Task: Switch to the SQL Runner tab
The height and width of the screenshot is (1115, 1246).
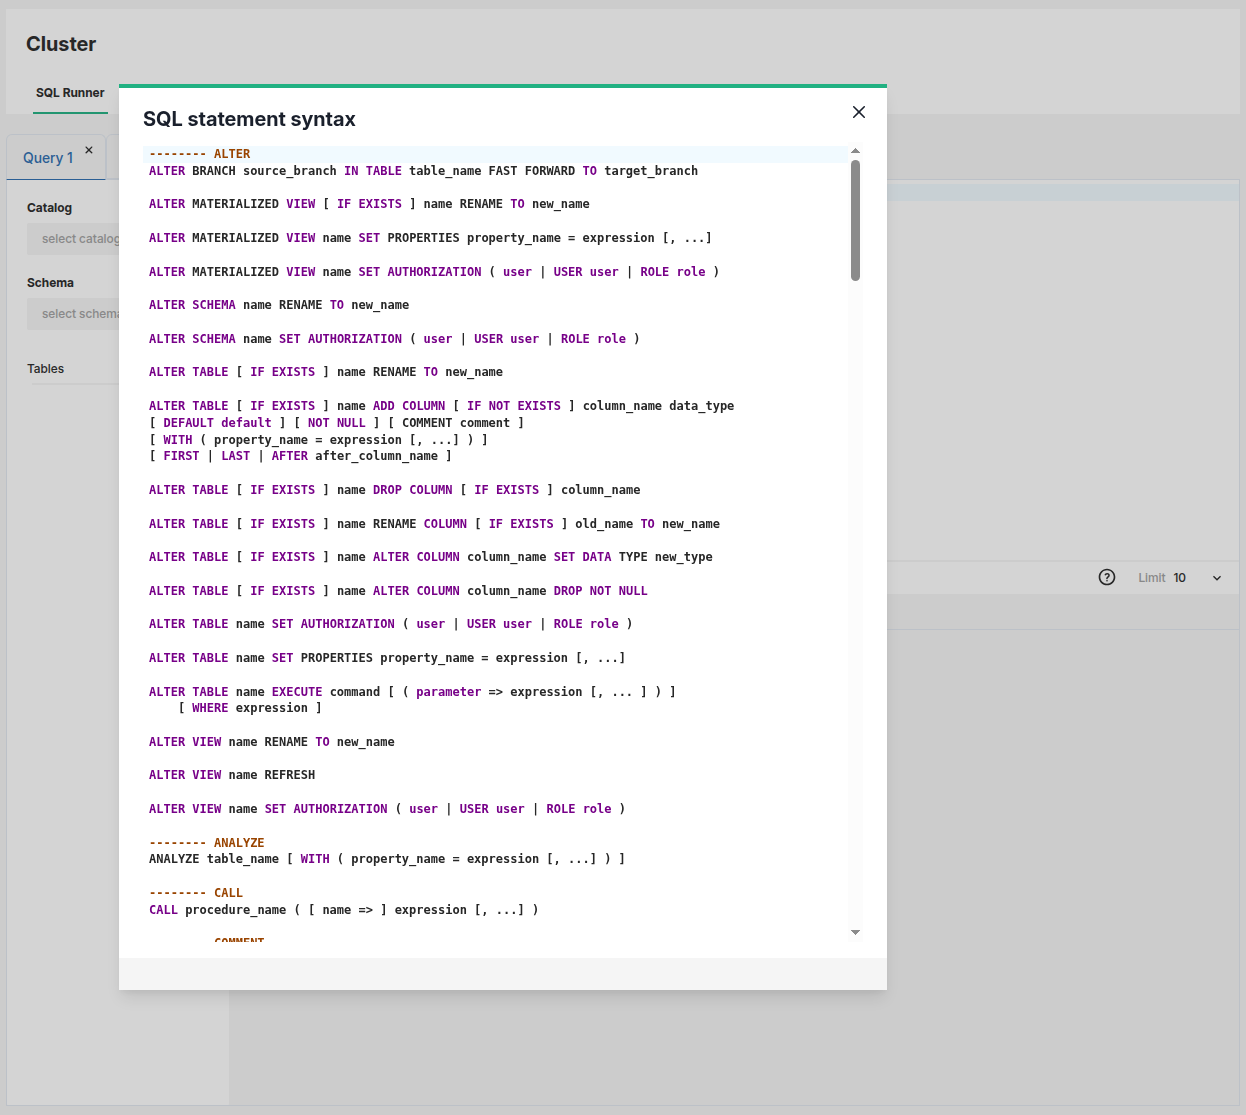Action: click(70, 92)
